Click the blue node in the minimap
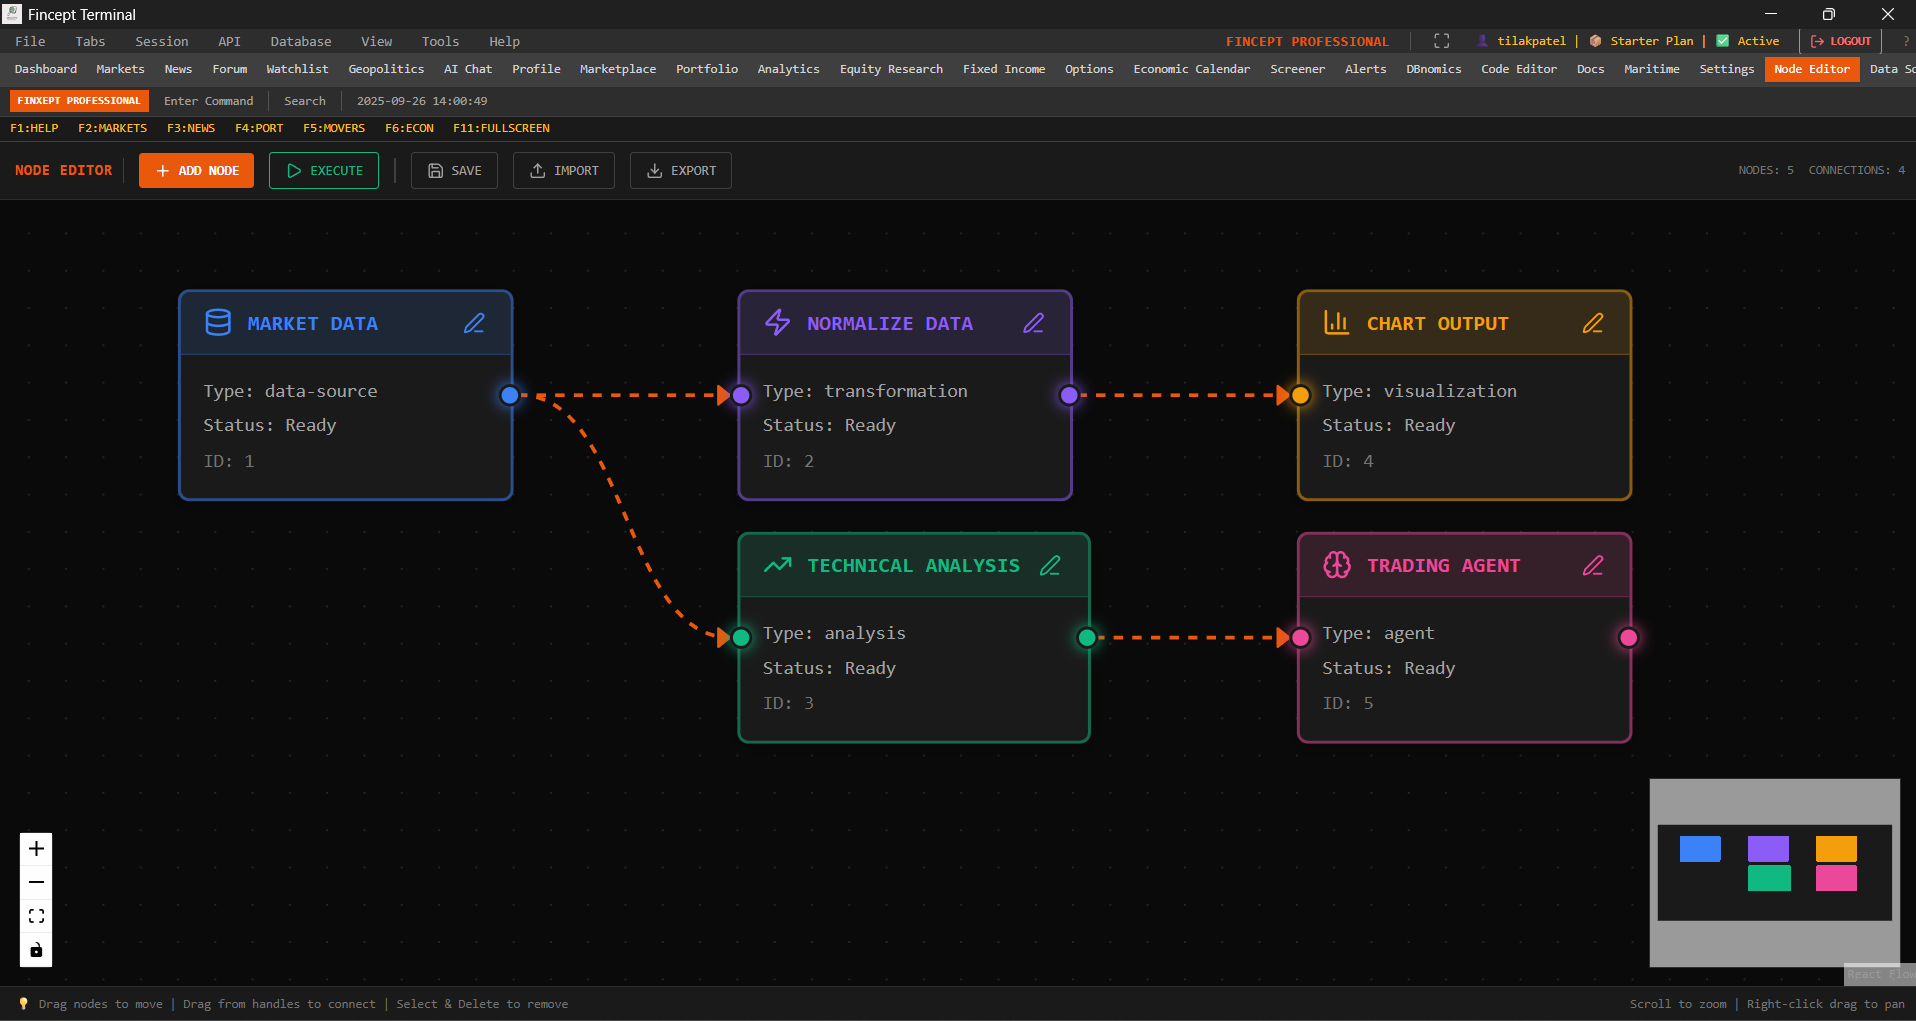Screen dimensions: 1916x1021 point(1700,849)
